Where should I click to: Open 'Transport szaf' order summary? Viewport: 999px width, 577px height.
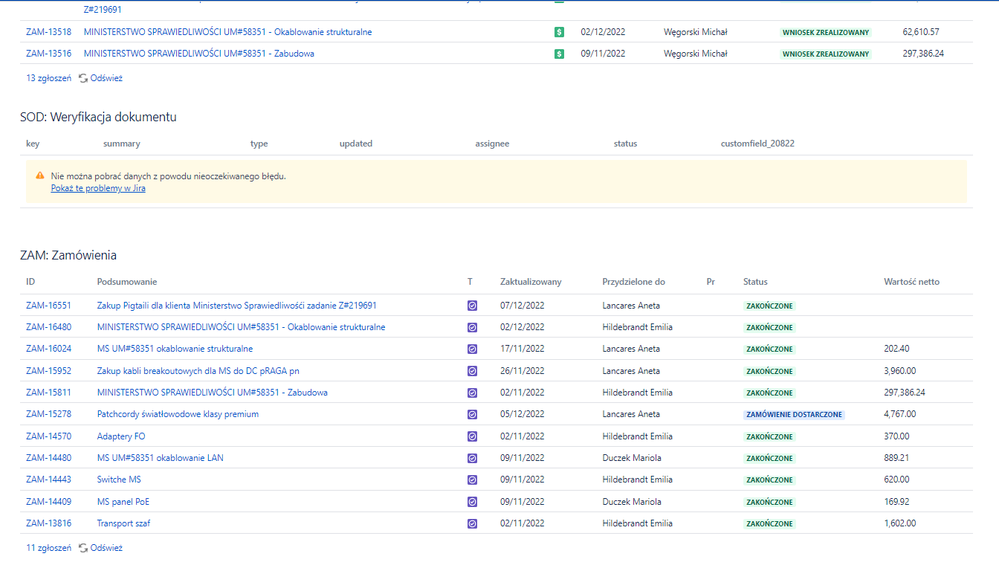(x=123, y=523)
